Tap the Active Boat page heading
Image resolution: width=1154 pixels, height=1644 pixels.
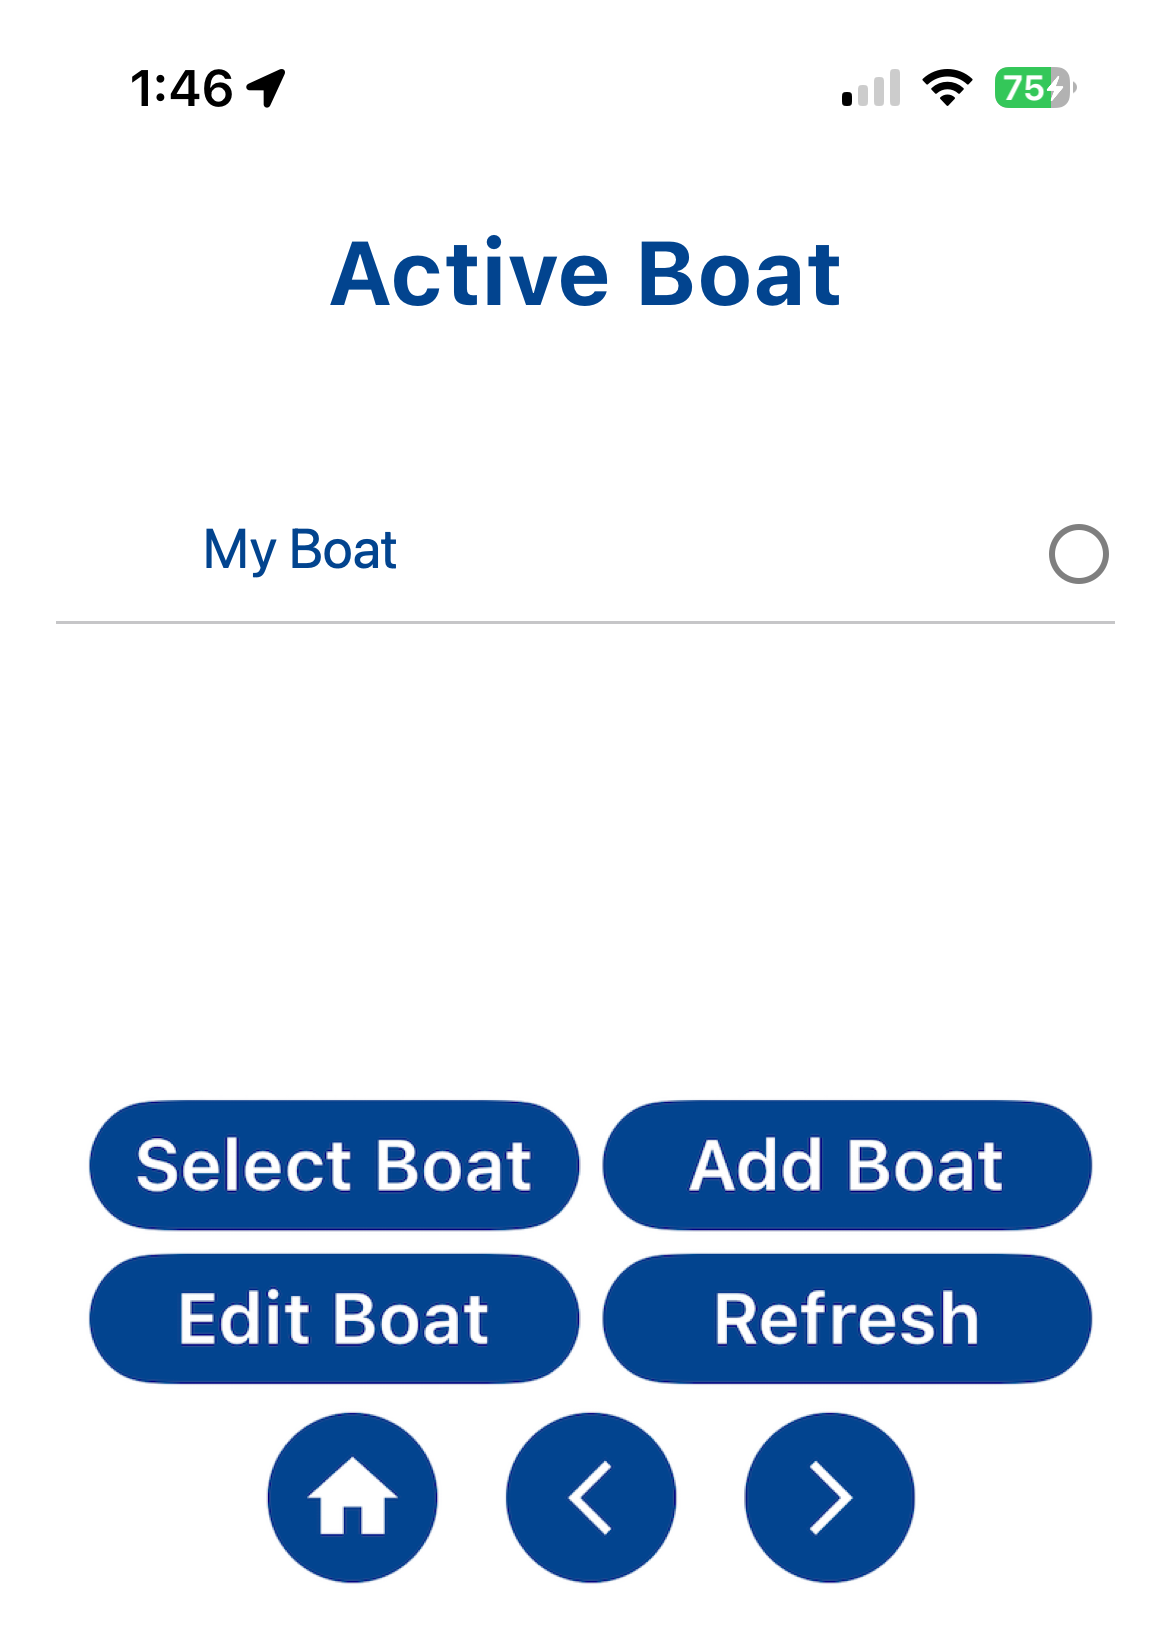coord(585,274)
